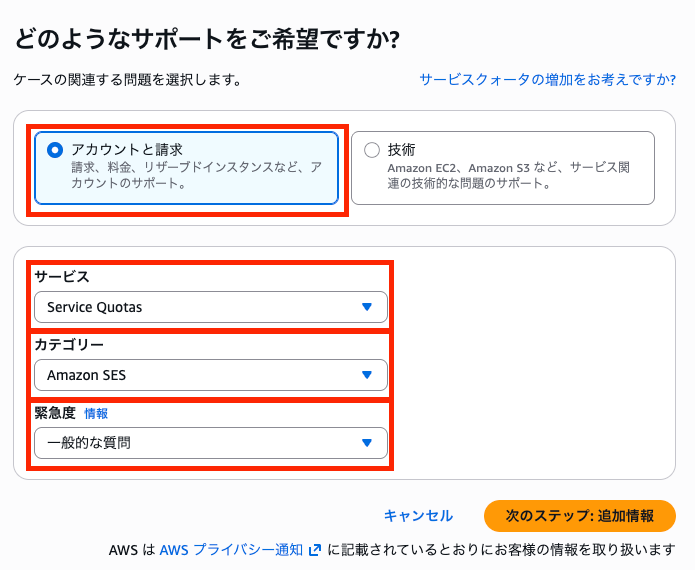The image size is (695, 570).
Task: Click the blue arrow in 一般的な質問 dropdown
Action: point(367,442)
